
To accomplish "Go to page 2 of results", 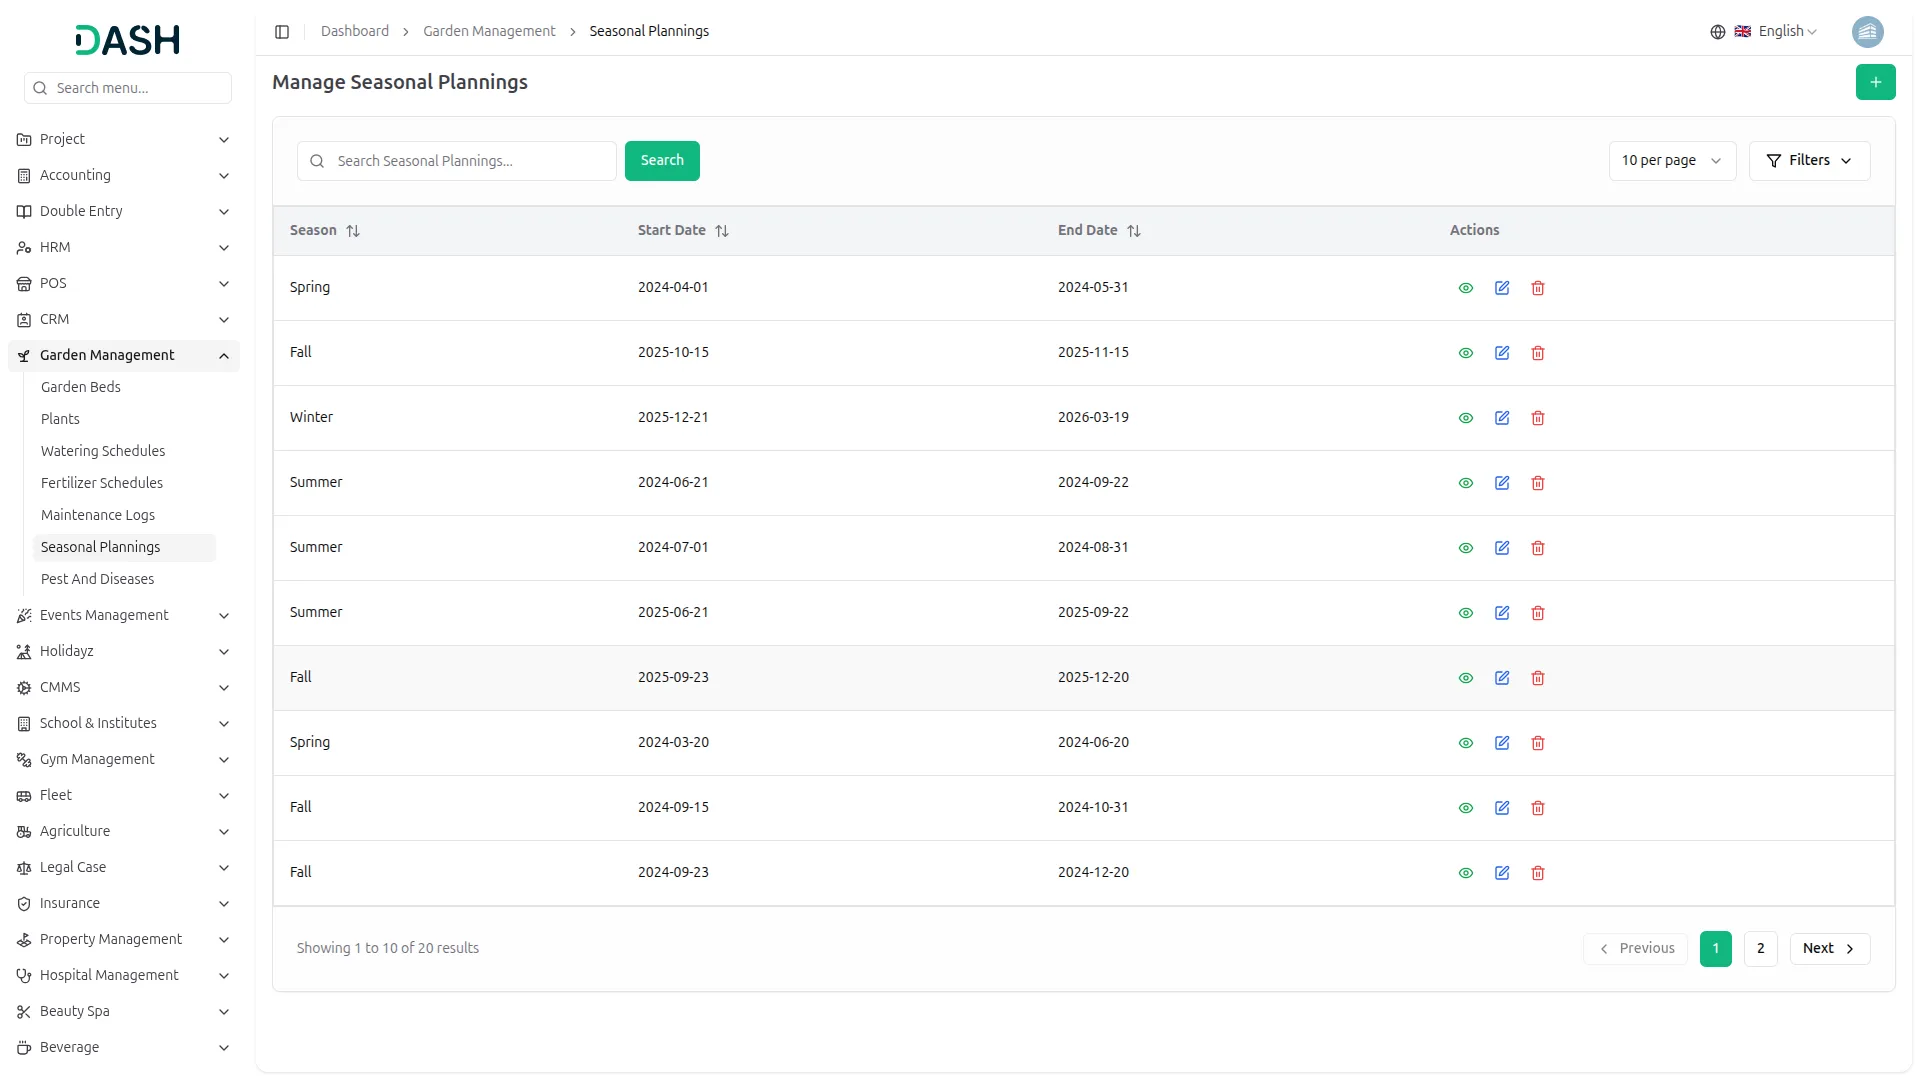I will click(x=1760, y=949).
